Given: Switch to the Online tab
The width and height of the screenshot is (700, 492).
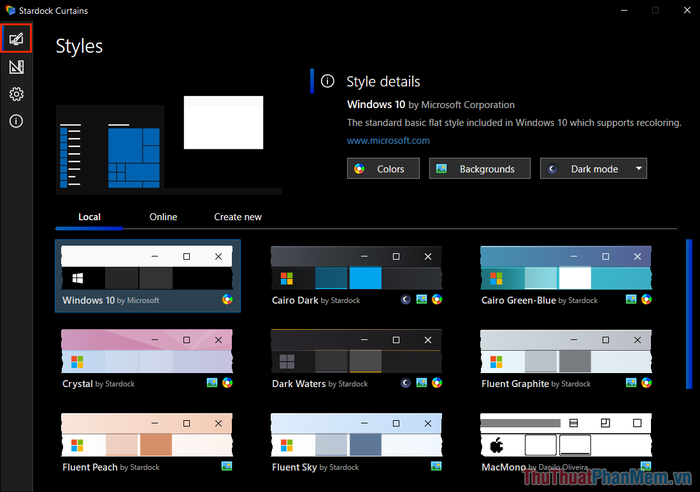Looking at the screenshot, I should [x=163, y=217].
